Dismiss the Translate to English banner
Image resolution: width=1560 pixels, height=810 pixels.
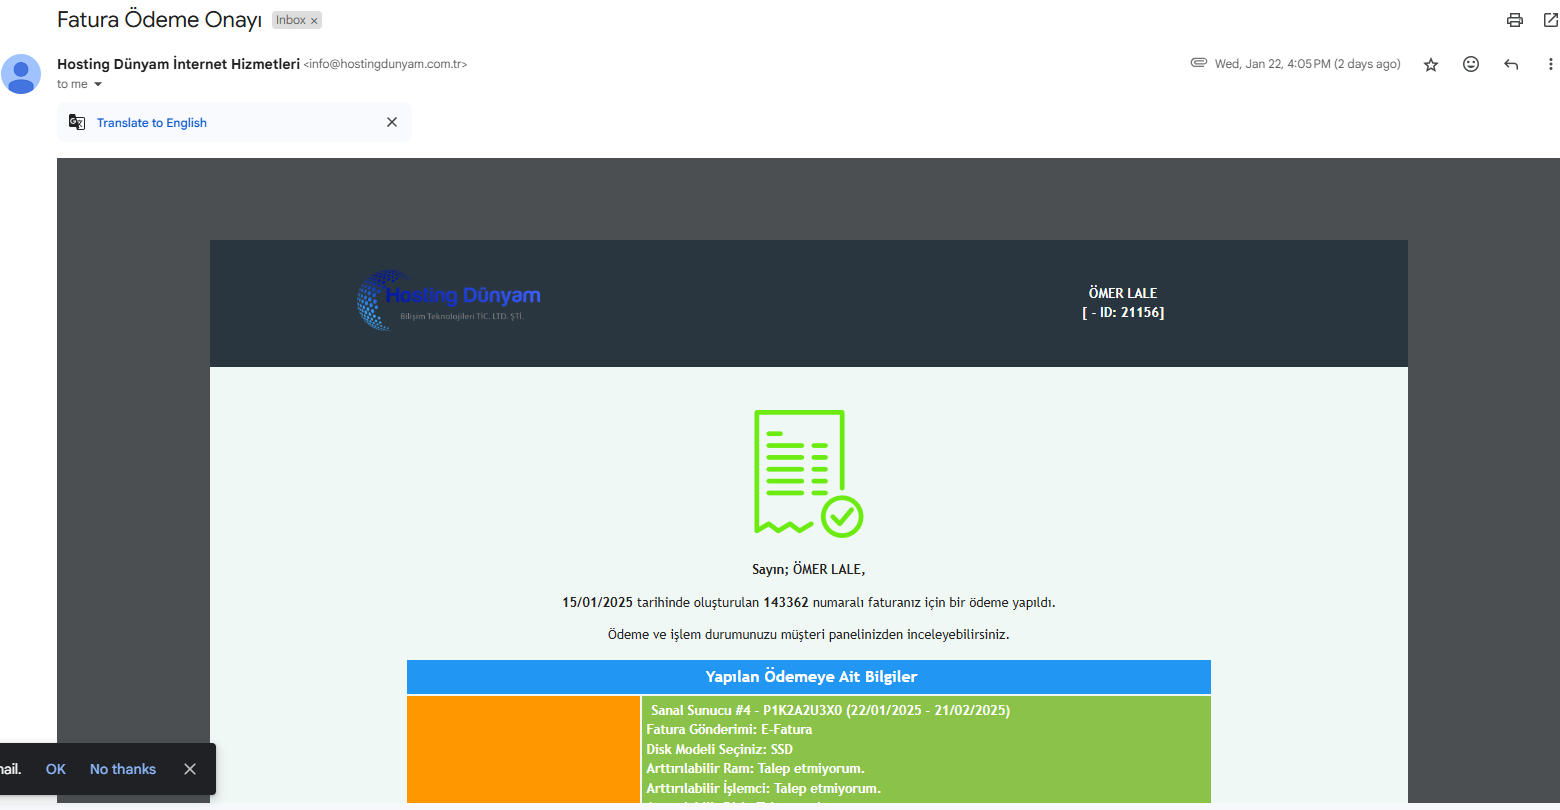click(392, 122)
